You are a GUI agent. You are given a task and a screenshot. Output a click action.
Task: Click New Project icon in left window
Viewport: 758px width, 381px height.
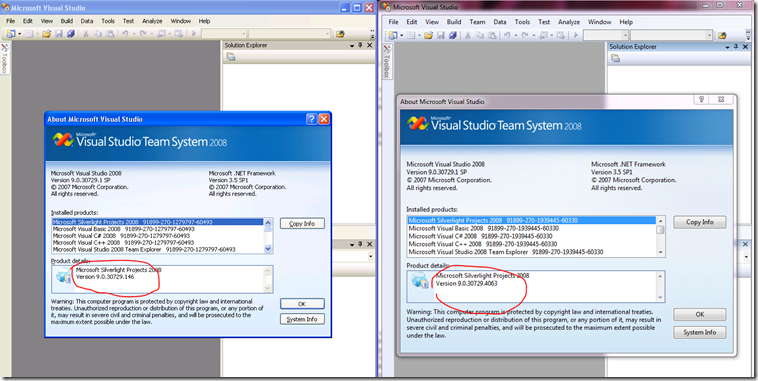coord(11,34)
